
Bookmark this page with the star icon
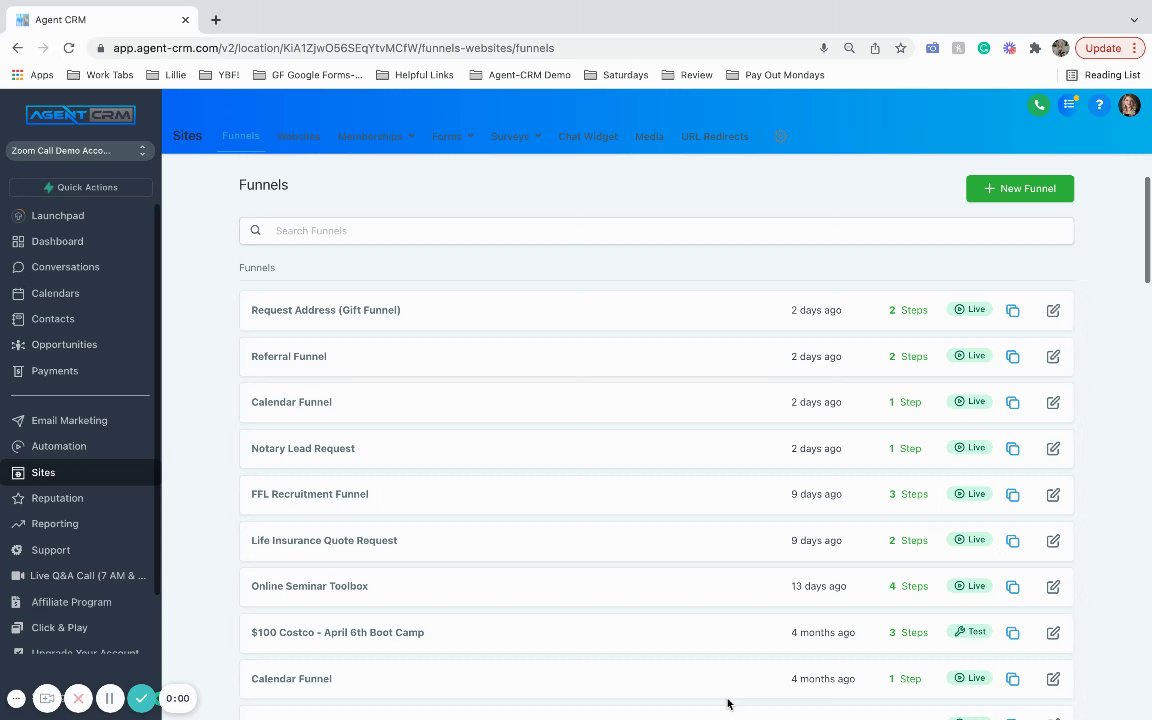900,48
